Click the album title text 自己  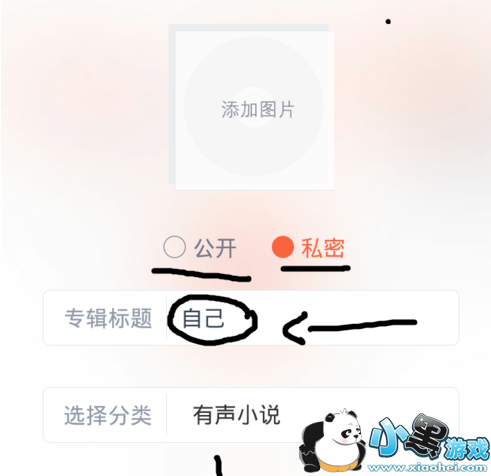click(x=203, y=318)
